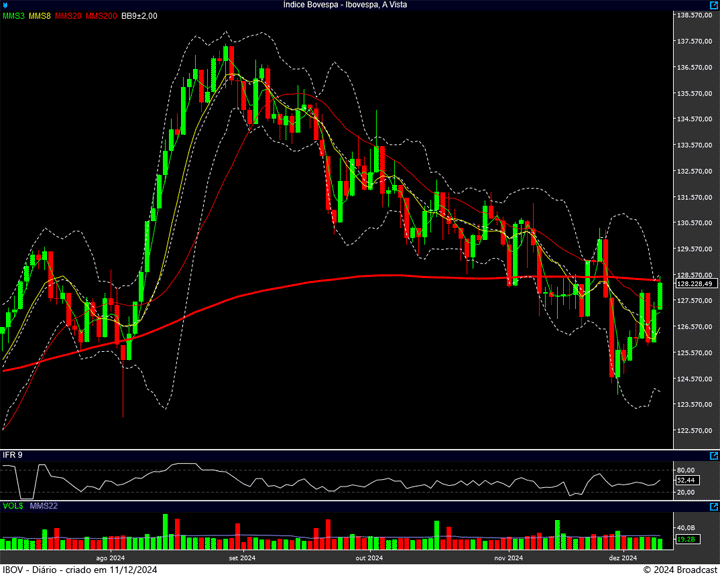Click the corner icon of the IFR 9 panel
Screen dimensions: 720x575
coord(714,454)
